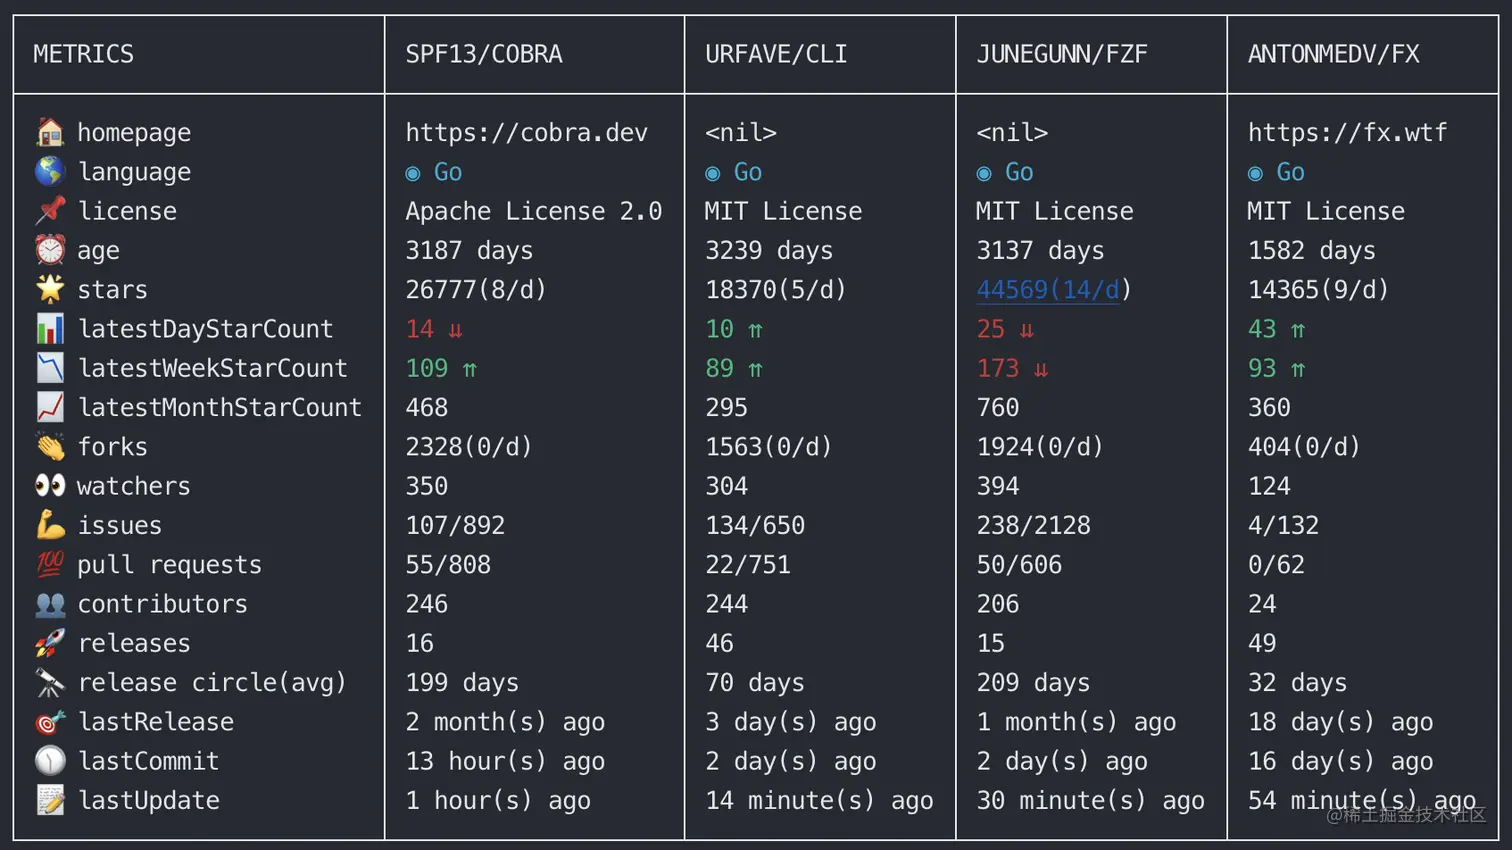This screenshot has height=850, width=1512.
Task: Click the pushpin icon beside license
Action: click(x=50, y=211)
